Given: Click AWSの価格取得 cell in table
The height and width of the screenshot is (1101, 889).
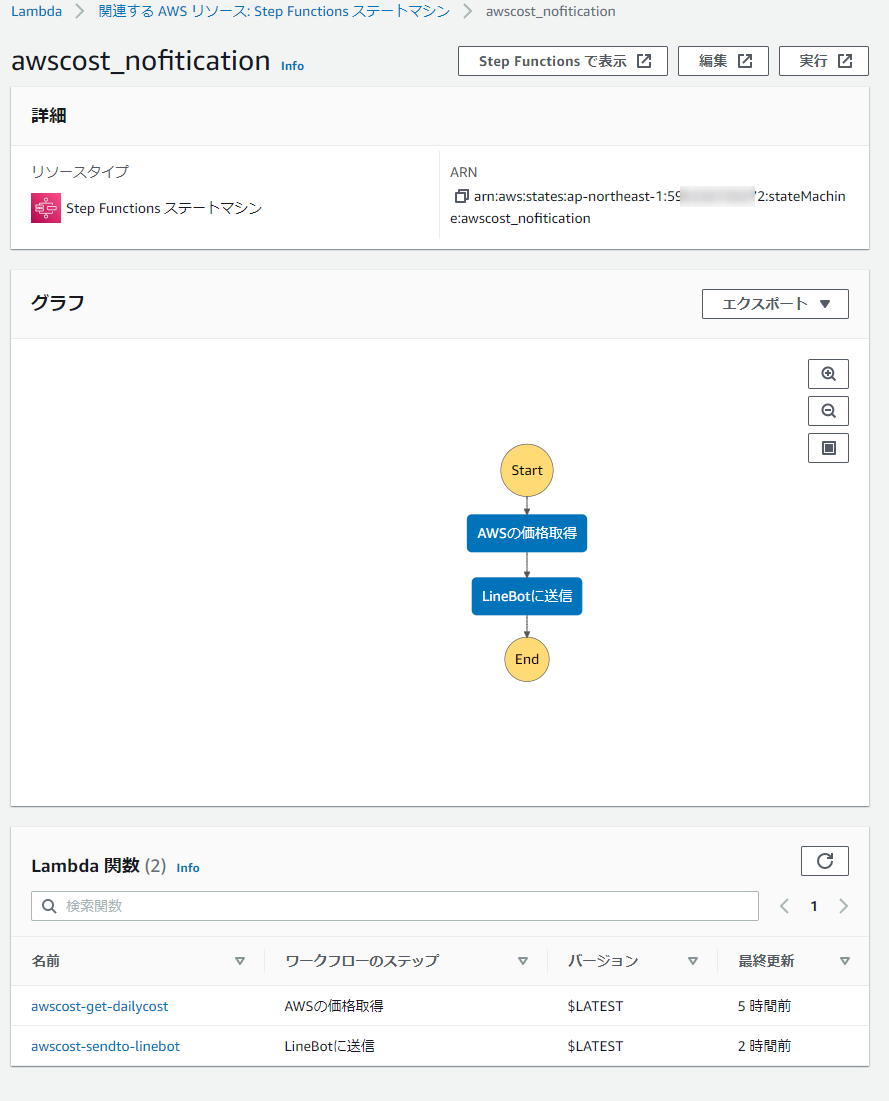Looking at the screenshot, I should click(x=334, y=1006).
